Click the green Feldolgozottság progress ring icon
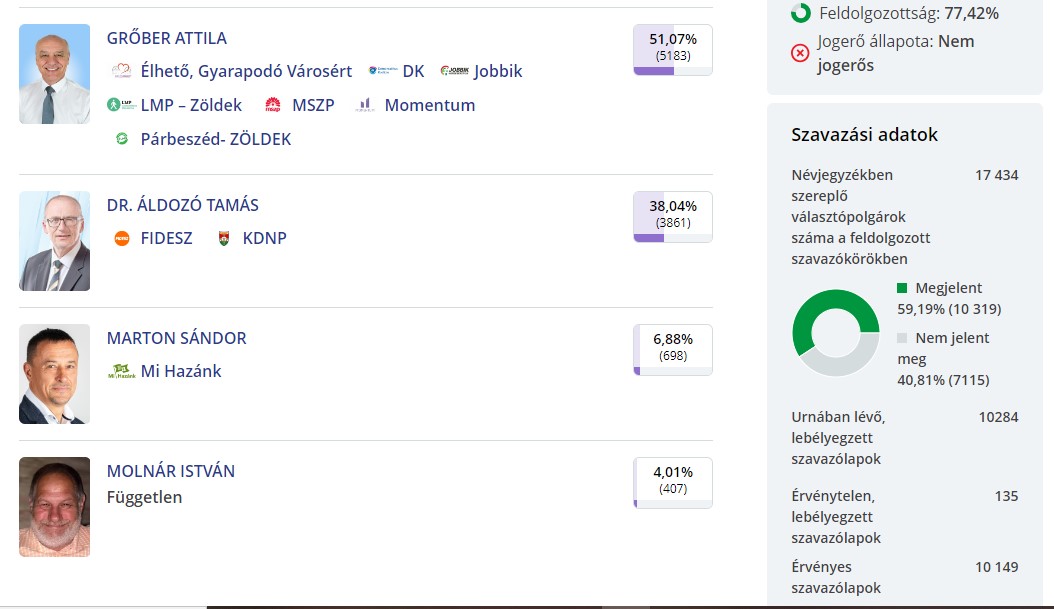 pos(800,13)
